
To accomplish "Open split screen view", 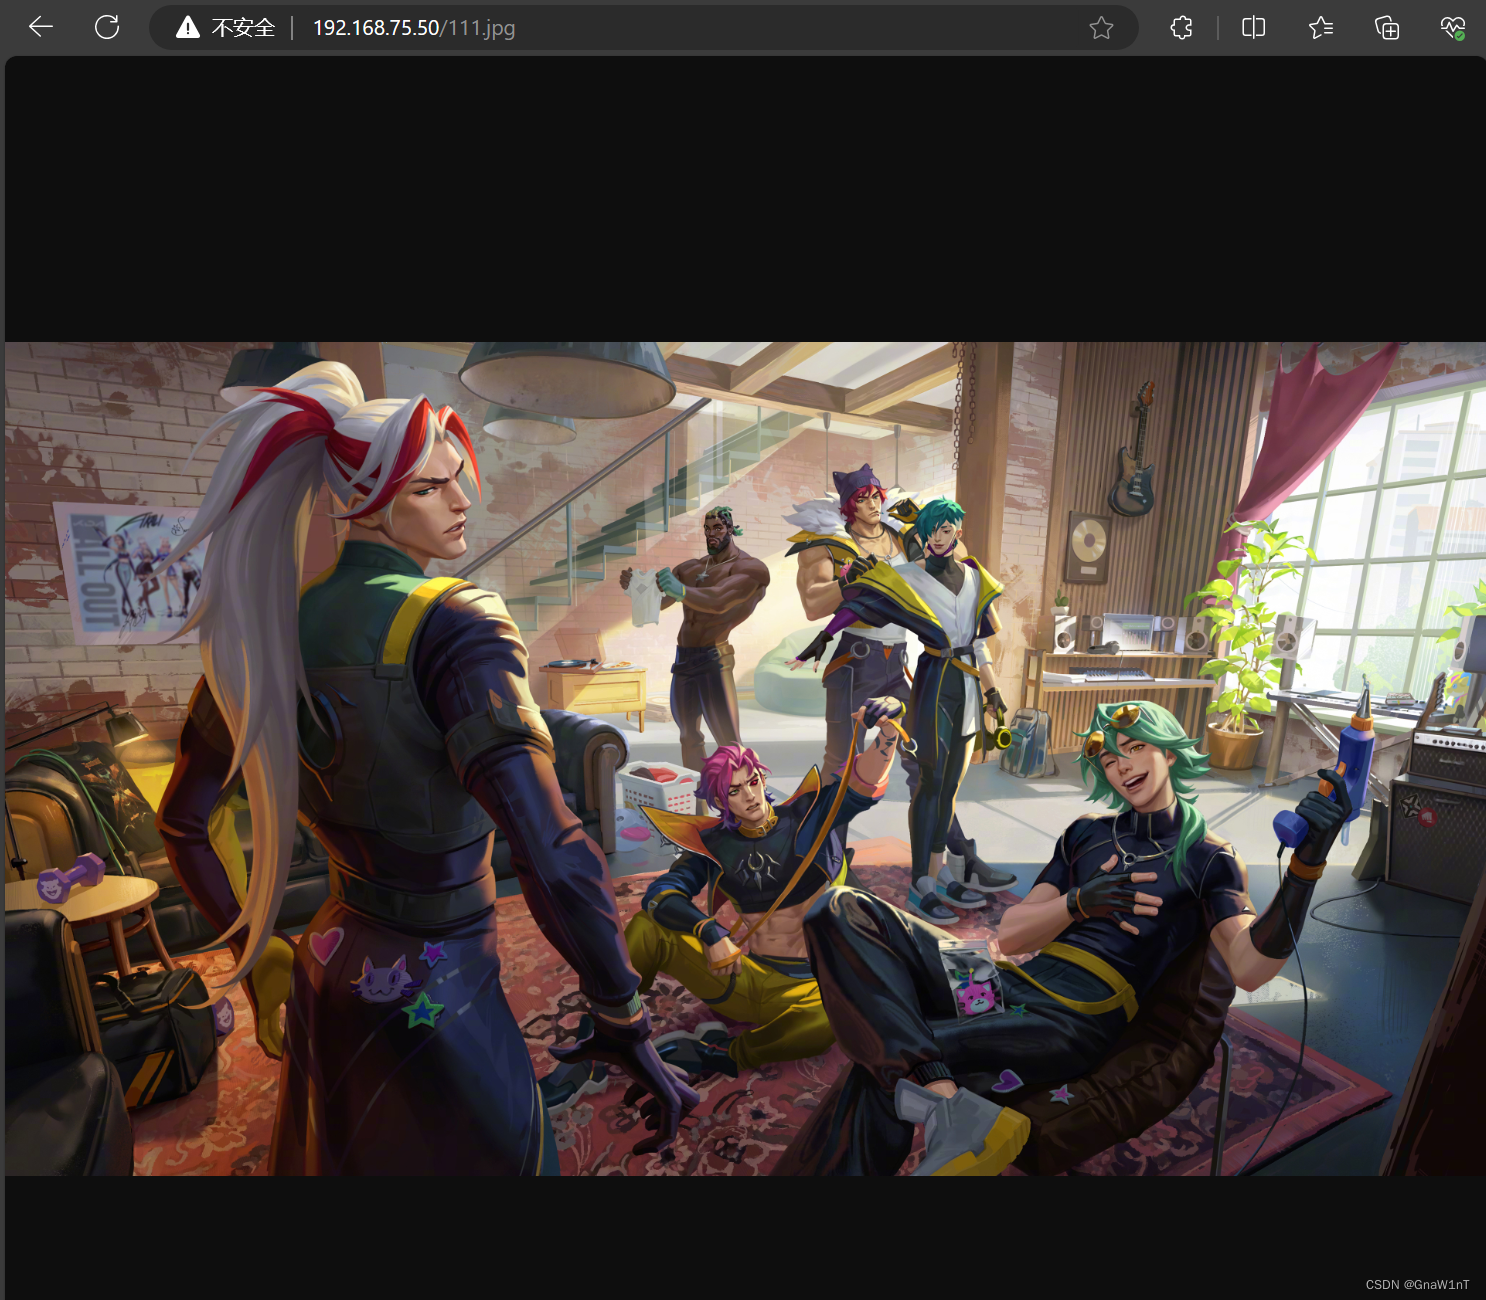I will pyautogui.click(x=1253, y=28).
